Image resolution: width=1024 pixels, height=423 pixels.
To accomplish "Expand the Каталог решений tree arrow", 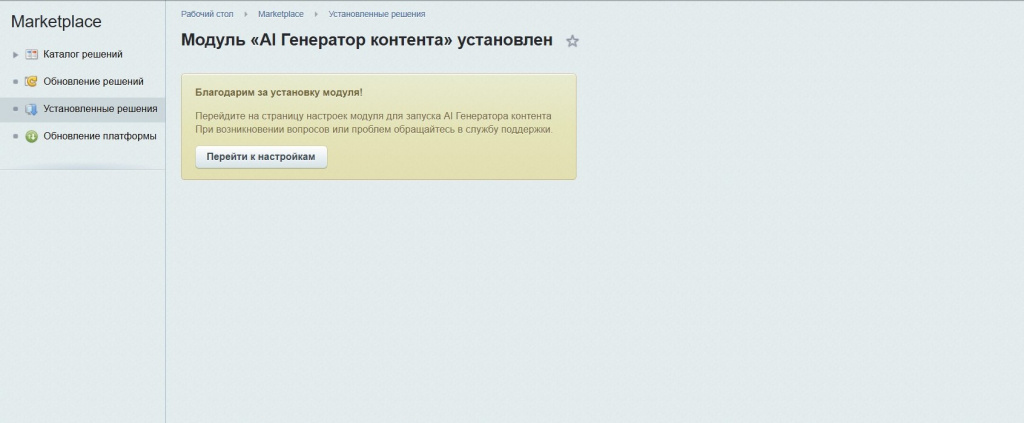I will 16,55.
